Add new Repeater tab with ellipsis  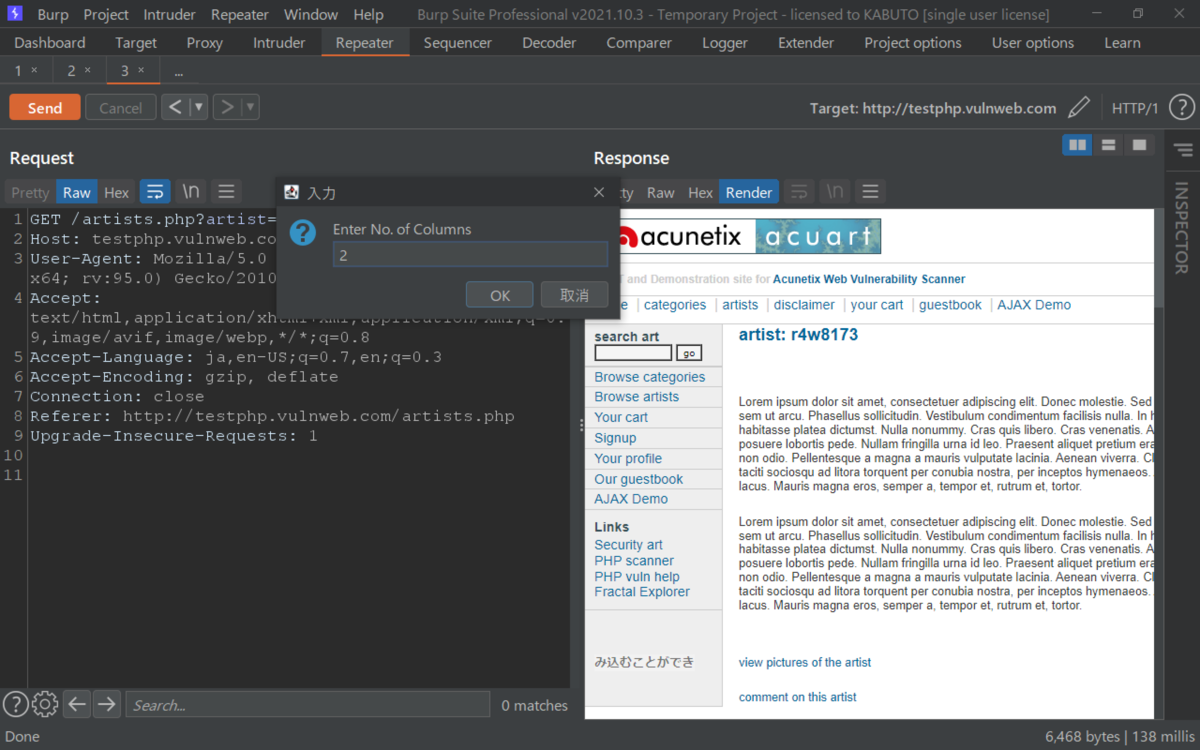coord(178,72)
